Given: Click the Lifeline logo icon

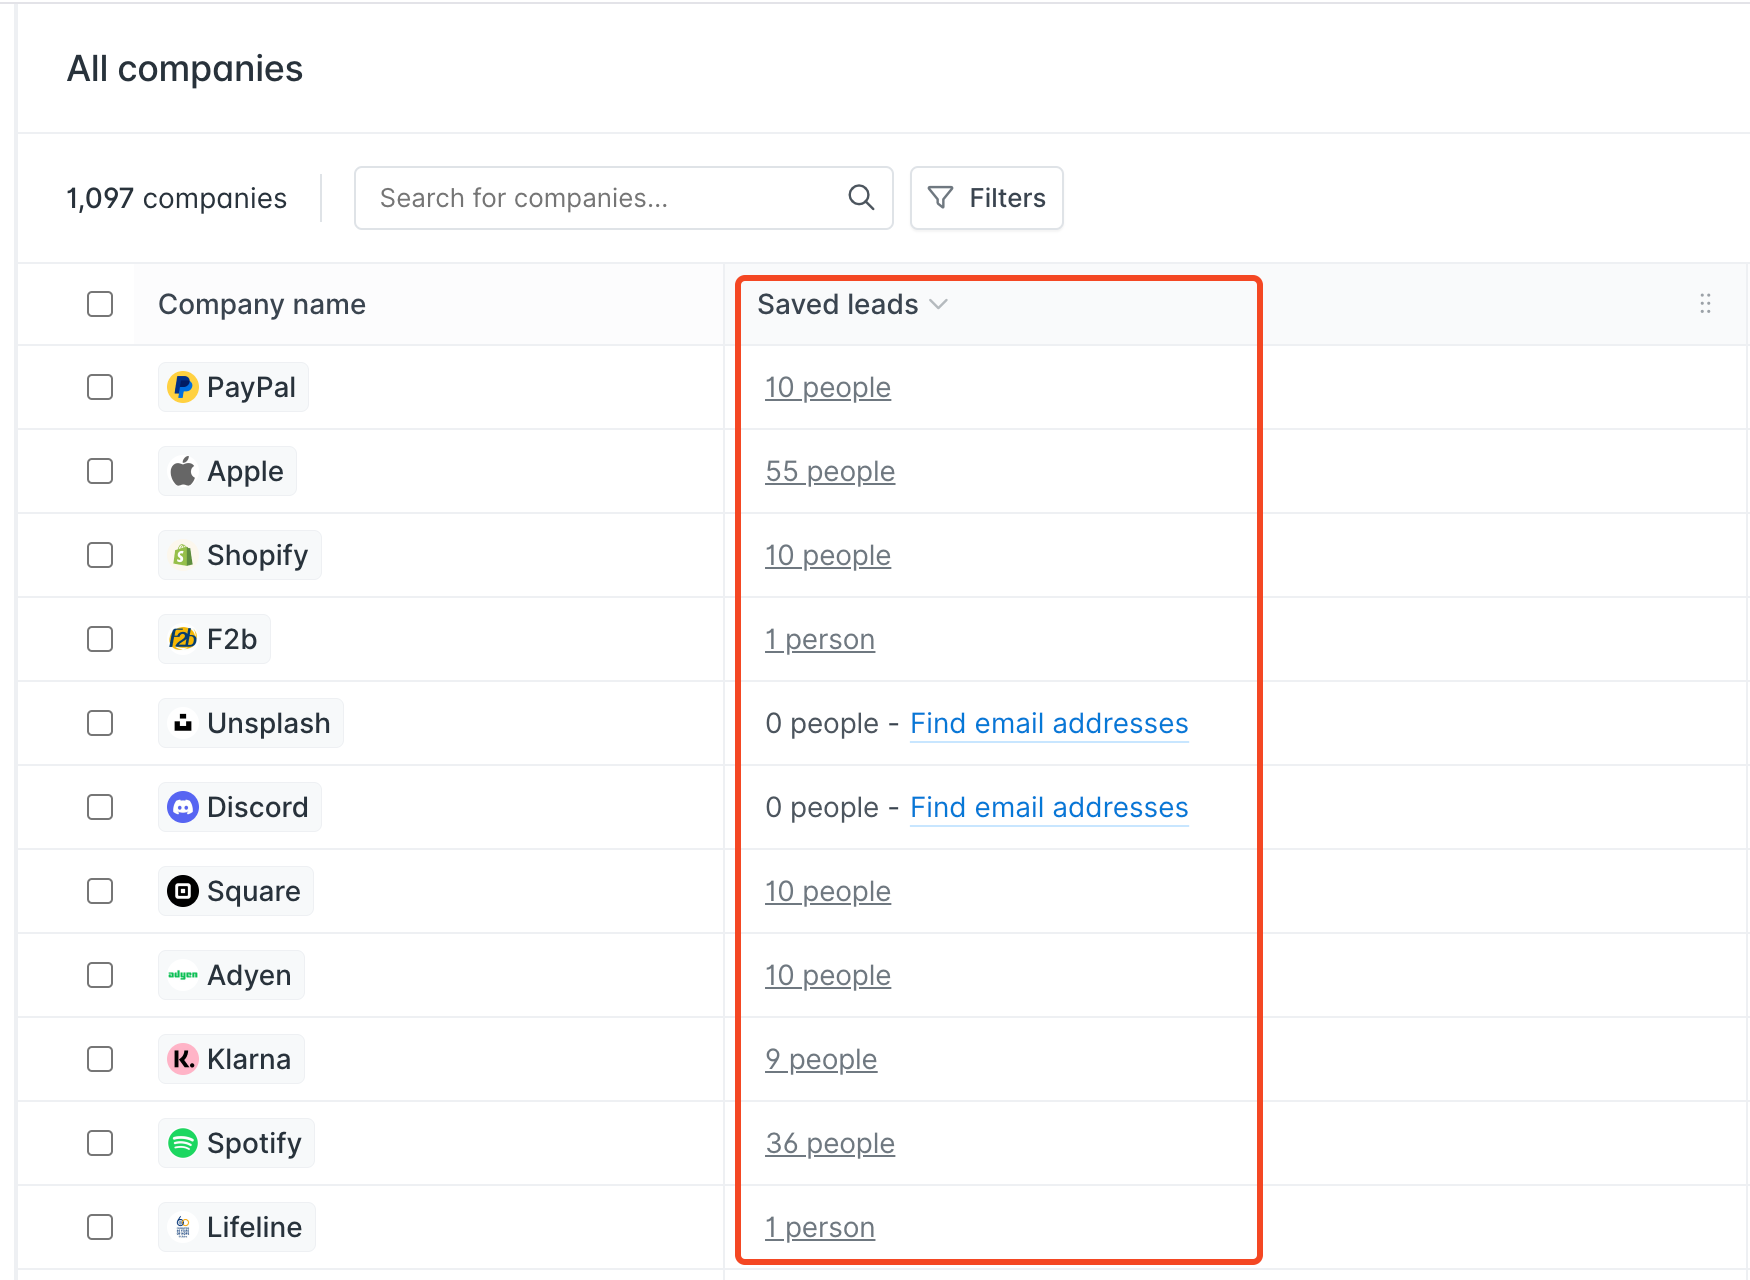Looking at the screenshot, I should click(x=183, y=1227).
